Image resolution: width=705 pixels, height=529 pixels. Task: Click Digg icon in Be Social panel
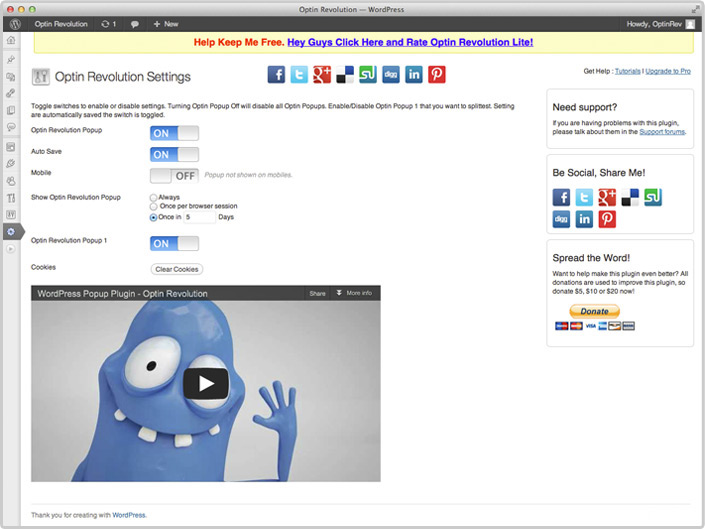(x=561, y=219)
